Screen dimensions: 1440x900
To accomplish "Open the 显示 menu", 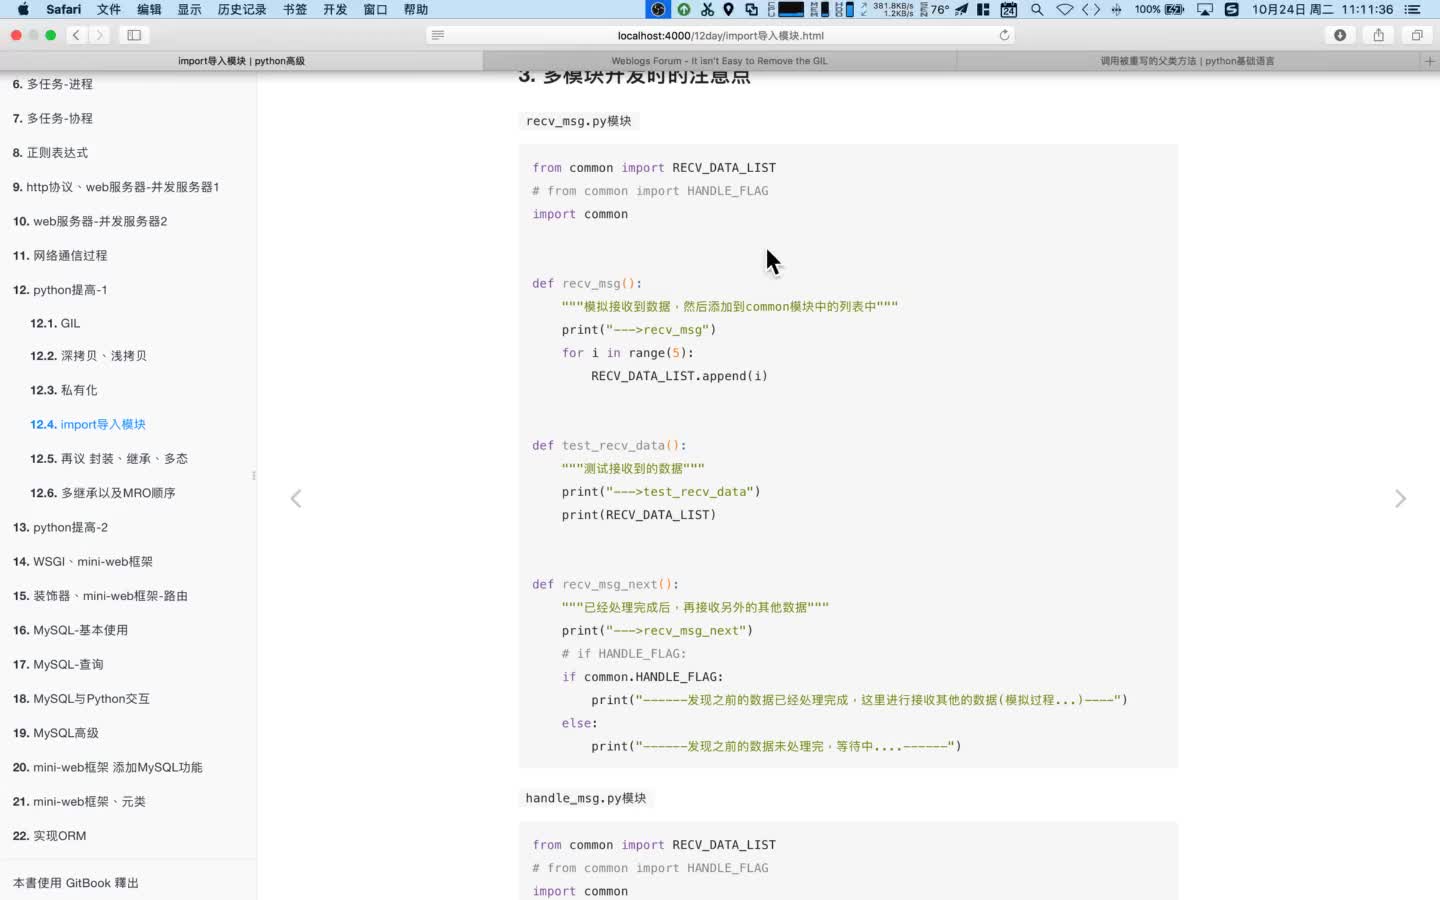I will (189, 9).
